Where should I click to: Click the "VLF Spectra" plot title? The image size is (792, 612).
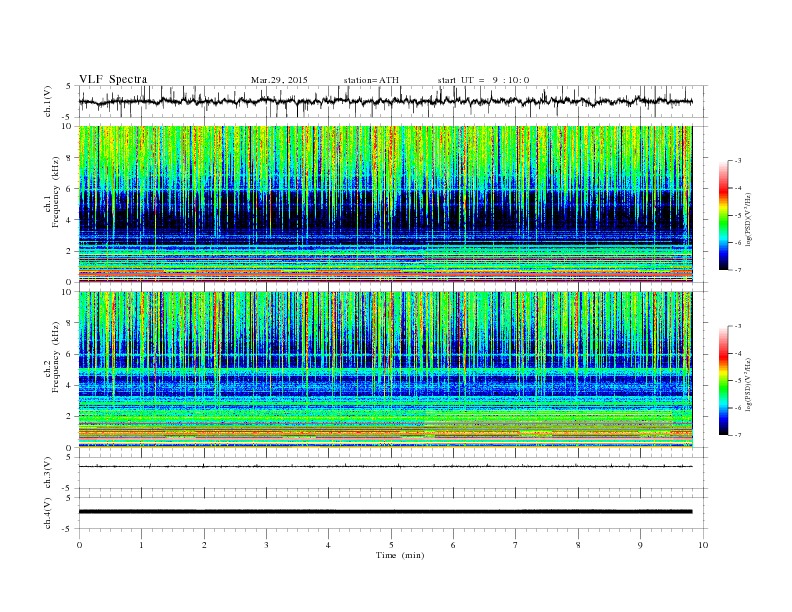pyautogui.click(x=113, y=79)
